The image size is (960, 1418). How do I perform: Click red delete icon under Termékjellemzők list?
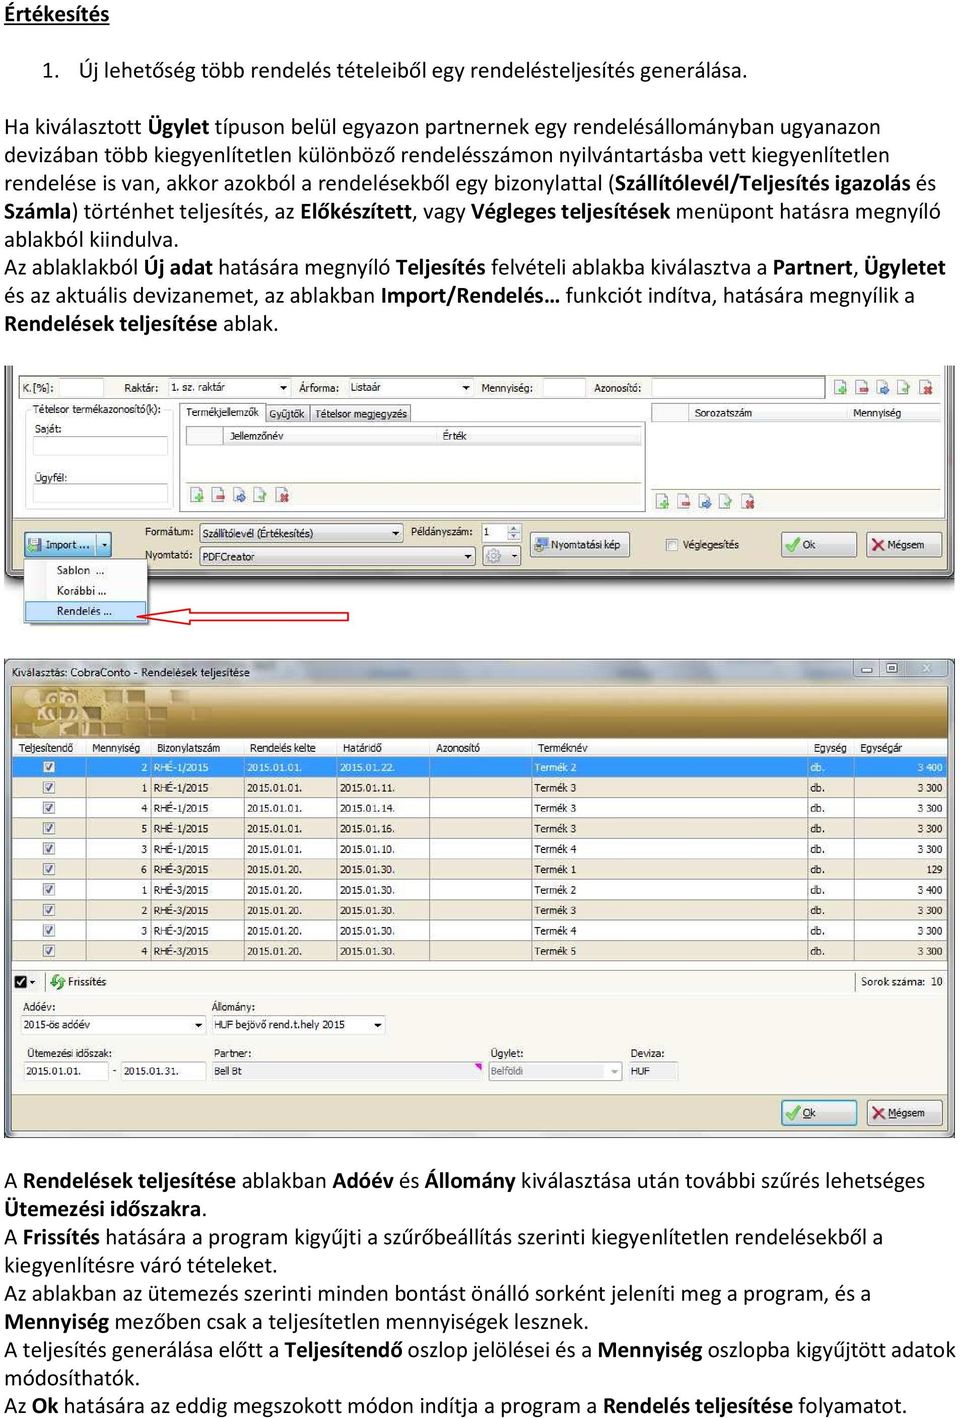tap(219, 495)
